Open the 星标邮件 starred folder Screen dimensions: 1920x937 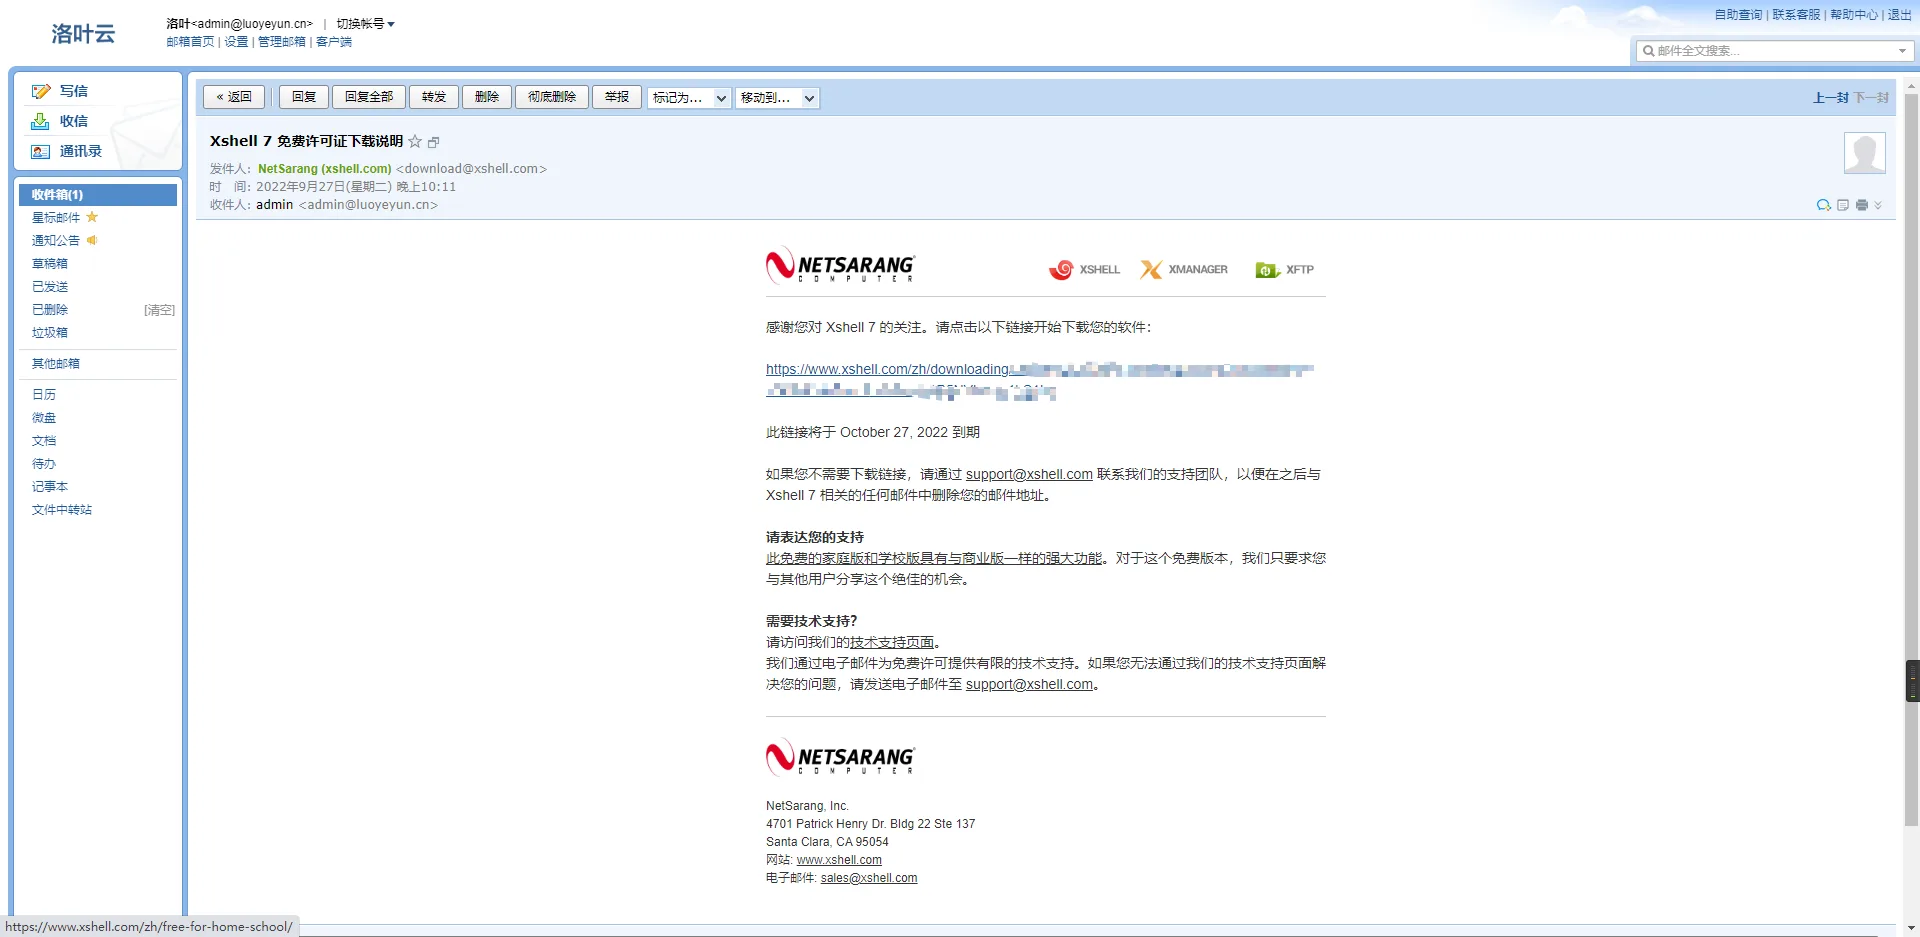click(x=56, y=218)
